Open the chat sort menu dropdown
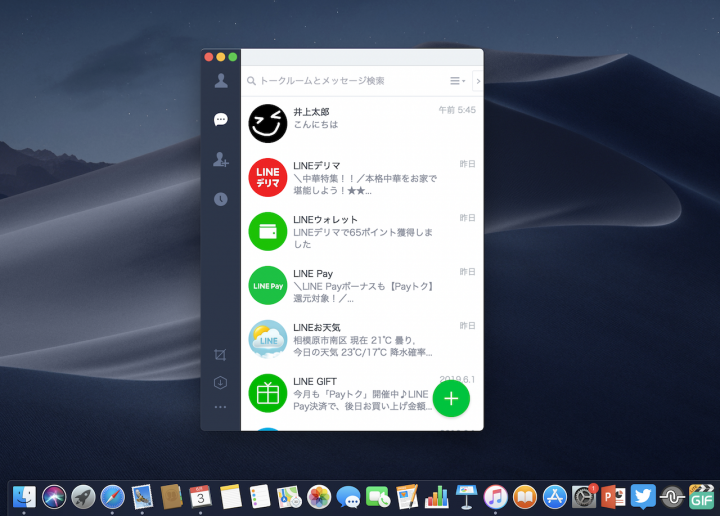This screenshot has height=516, width=720. (457, 81)
